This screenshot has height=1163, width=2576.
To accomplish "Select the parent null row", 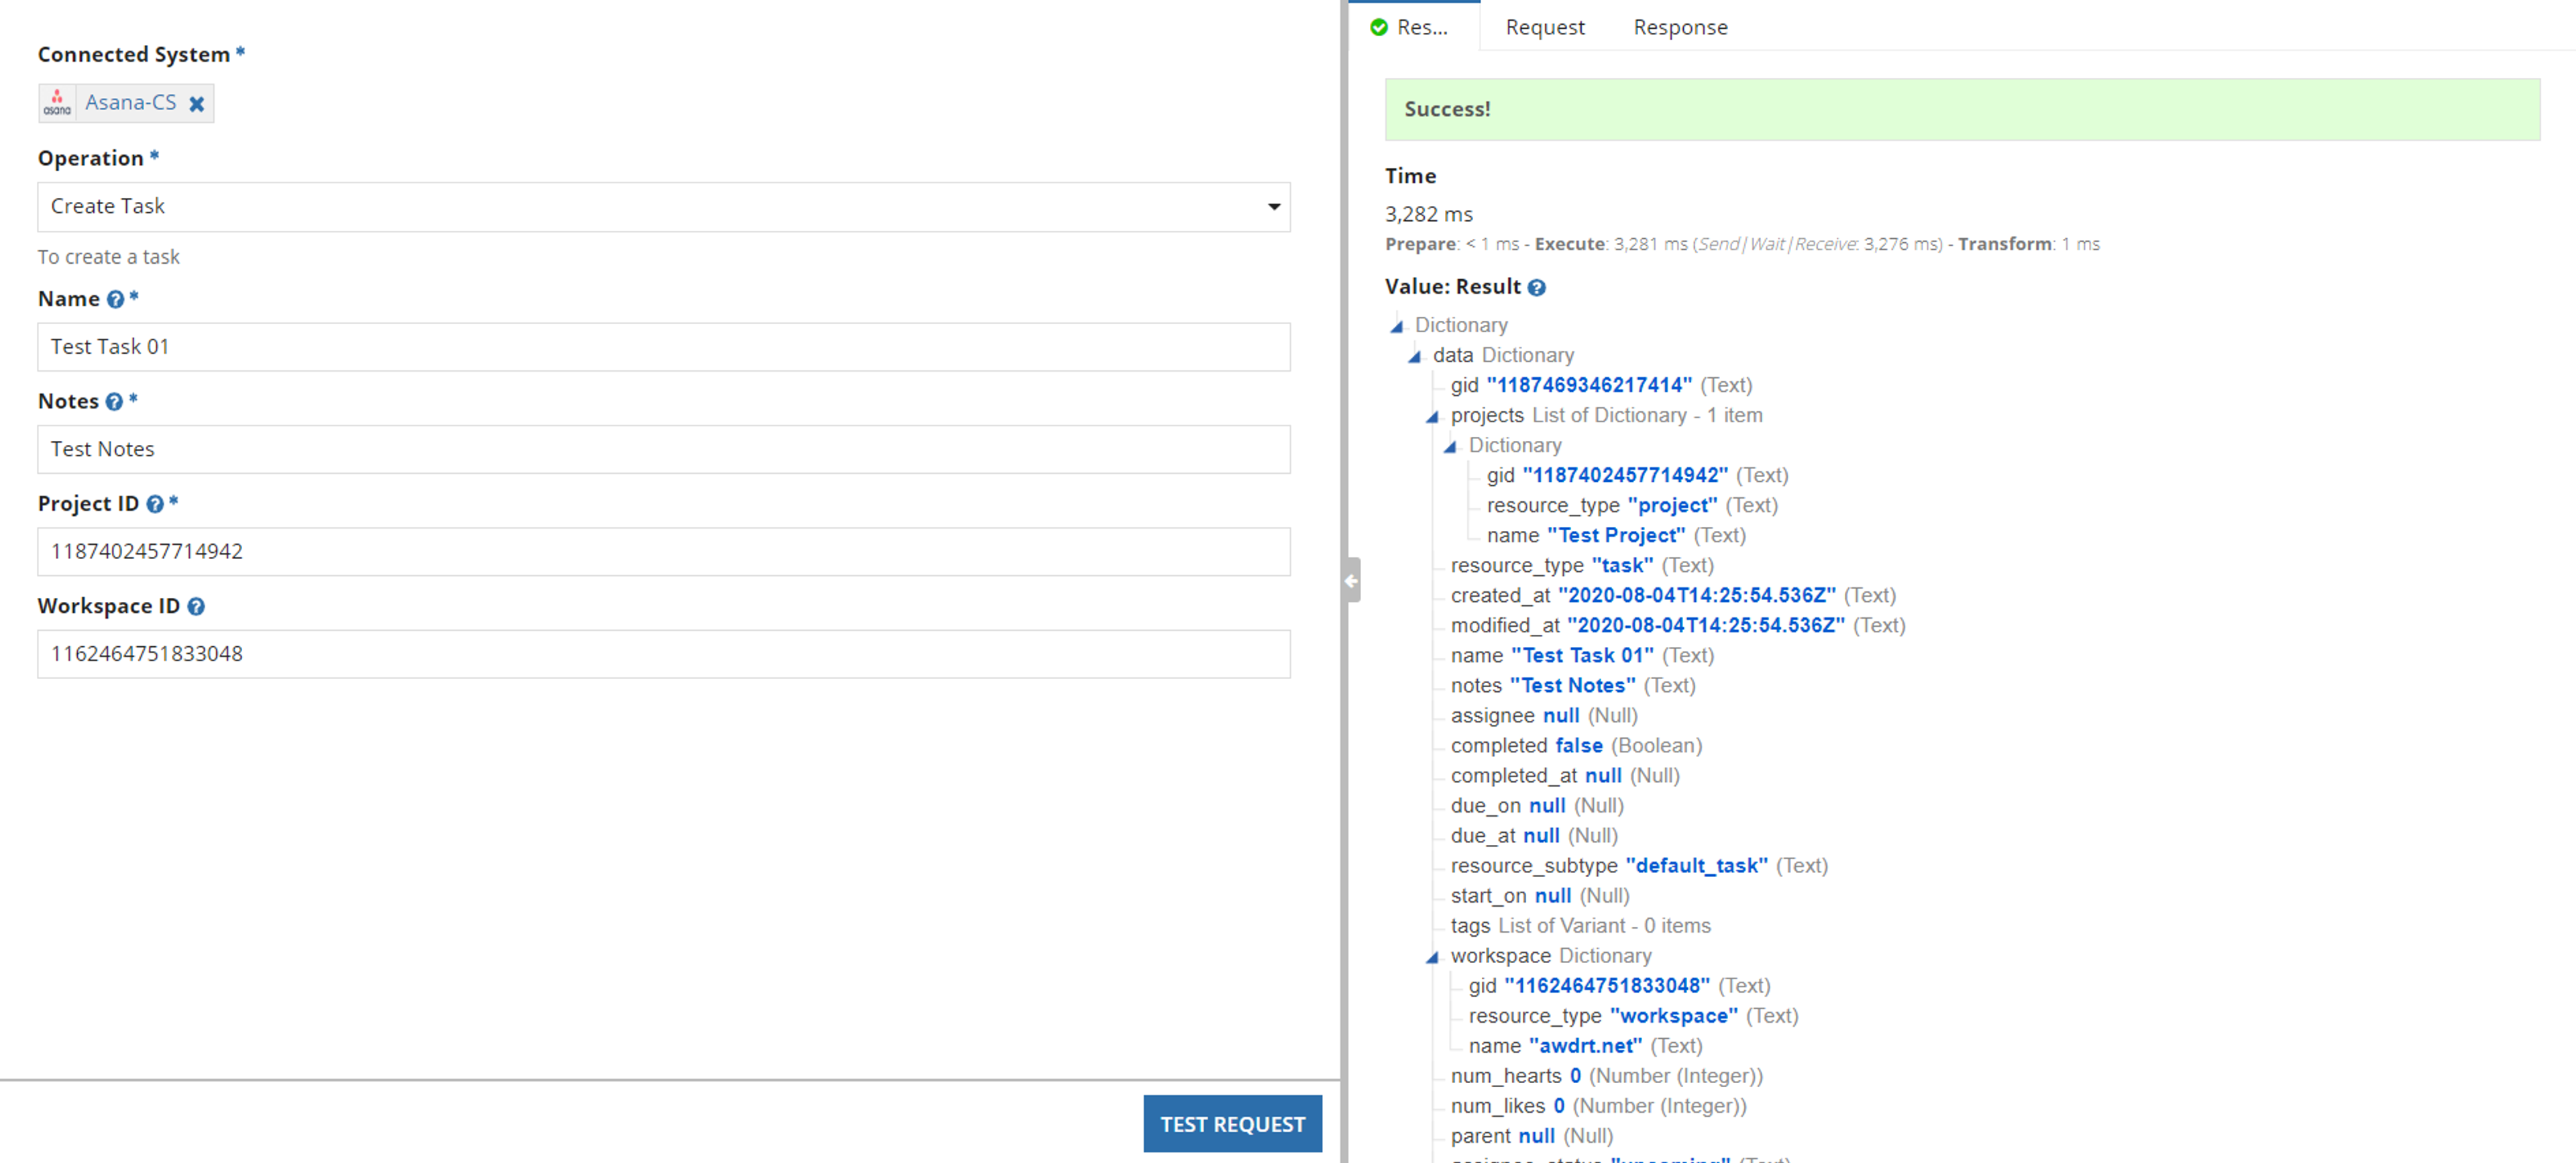I will click(1532, 1135).
